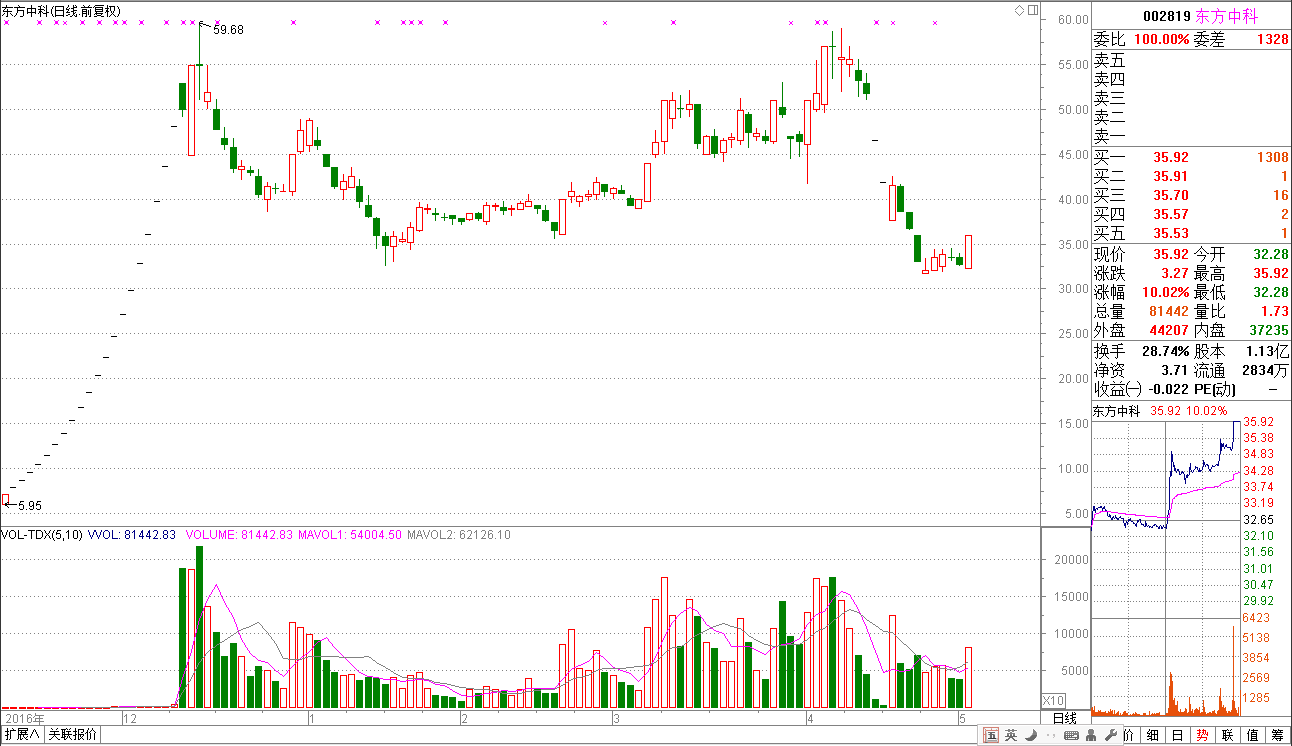This screenshot has height=746, width=1292.
Task: Toggle the IME punctuation icon
Action: click(x=1050, y=736)
